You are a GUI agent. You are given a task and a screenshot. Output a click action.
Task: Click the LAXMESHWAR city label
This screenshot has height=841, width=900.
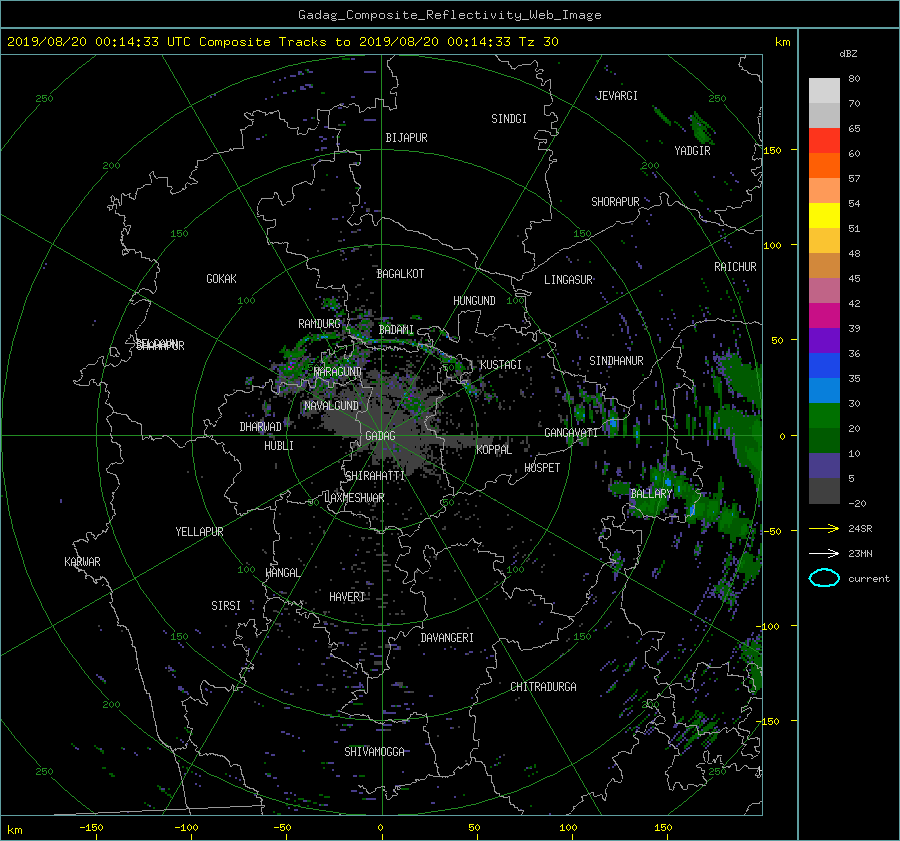click(x=354, y=498)
